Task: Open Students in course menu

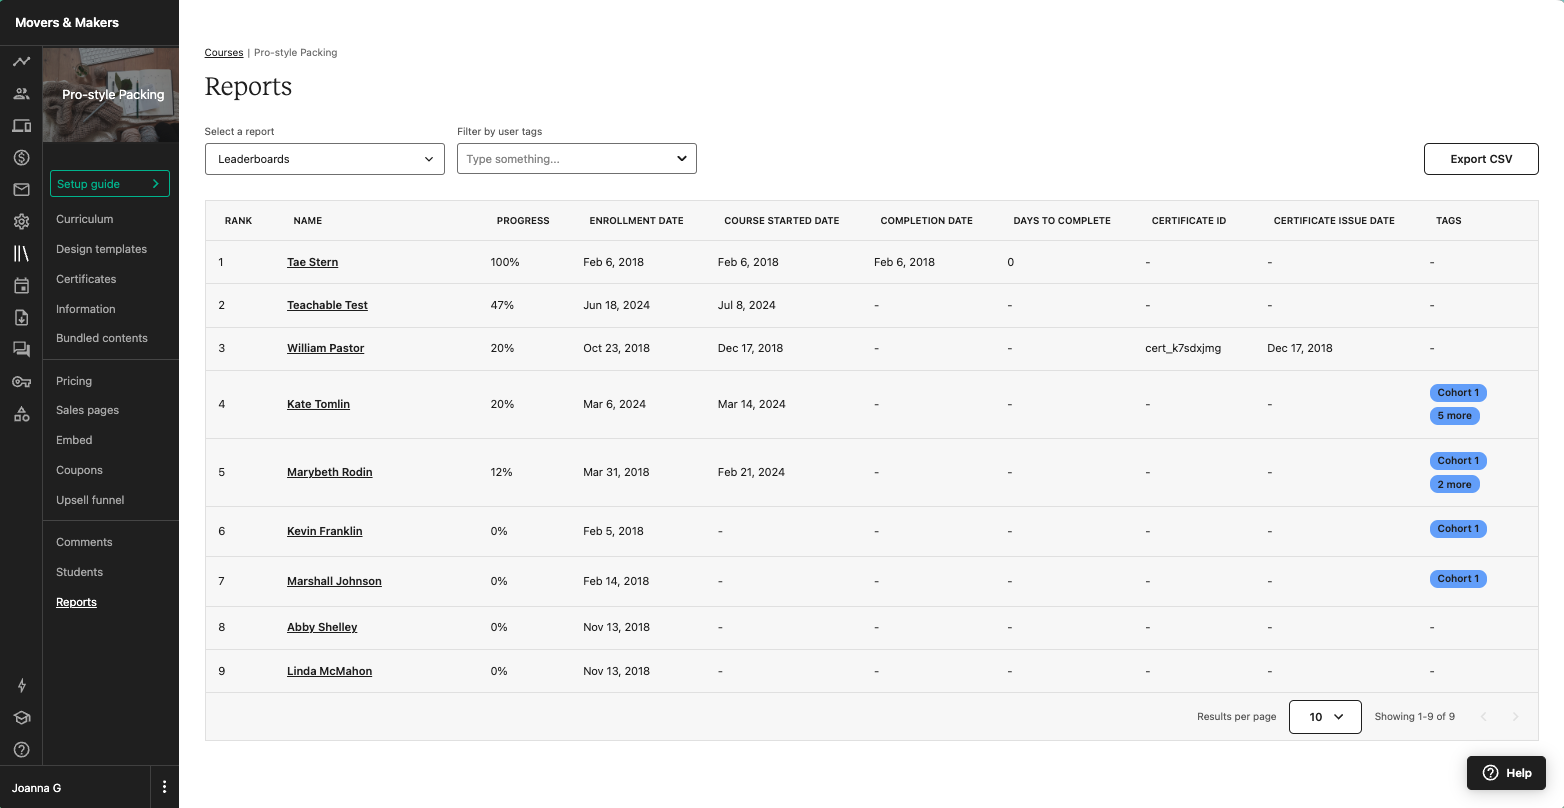Action: click(x=80, y=572)
